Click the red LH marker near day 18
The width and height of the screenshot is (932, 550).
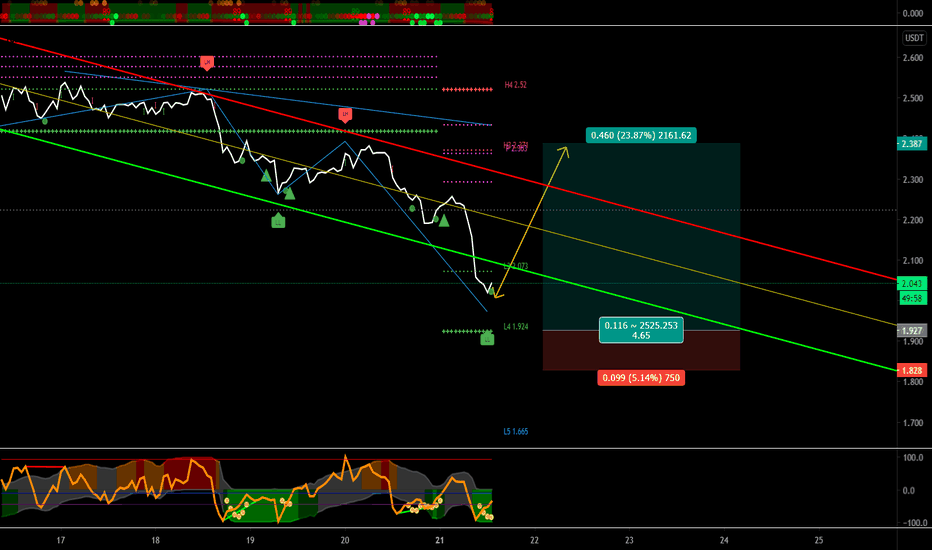click(x=206, y=62)
